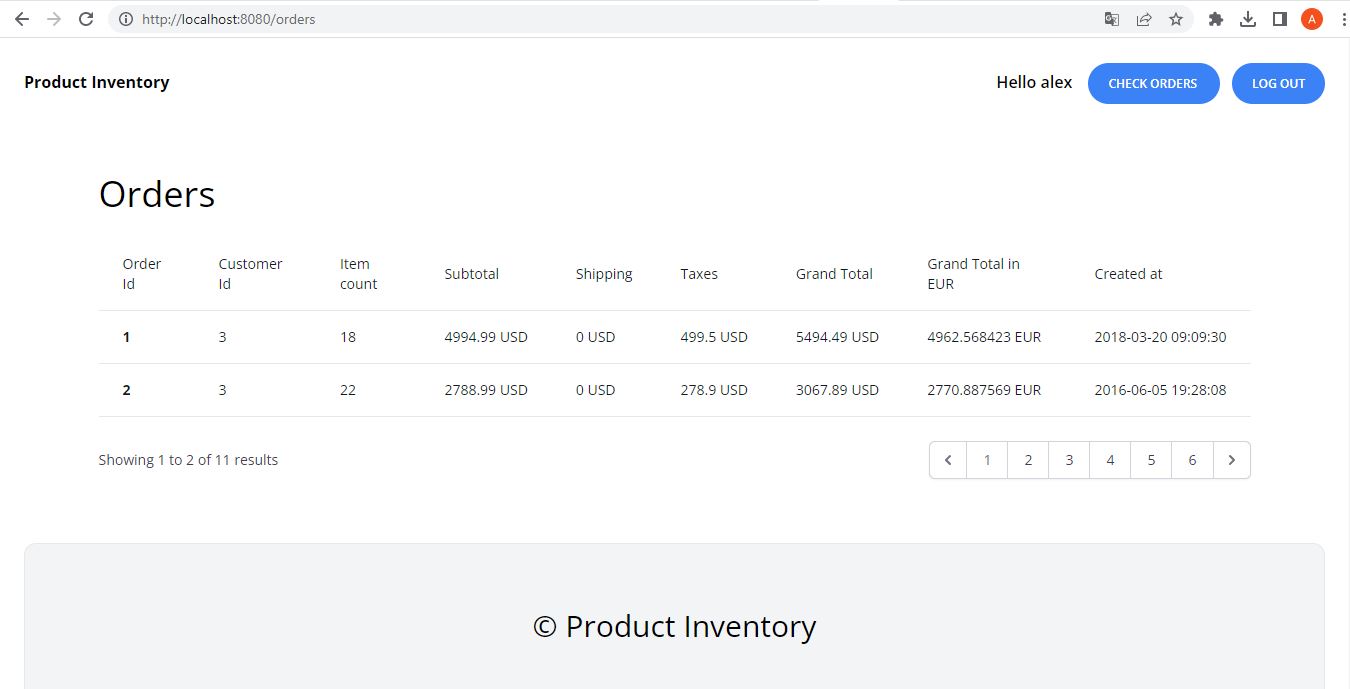Click the orange profile avatar A
This screenshot has width=1350, height=689.
tap(1311, 18)
